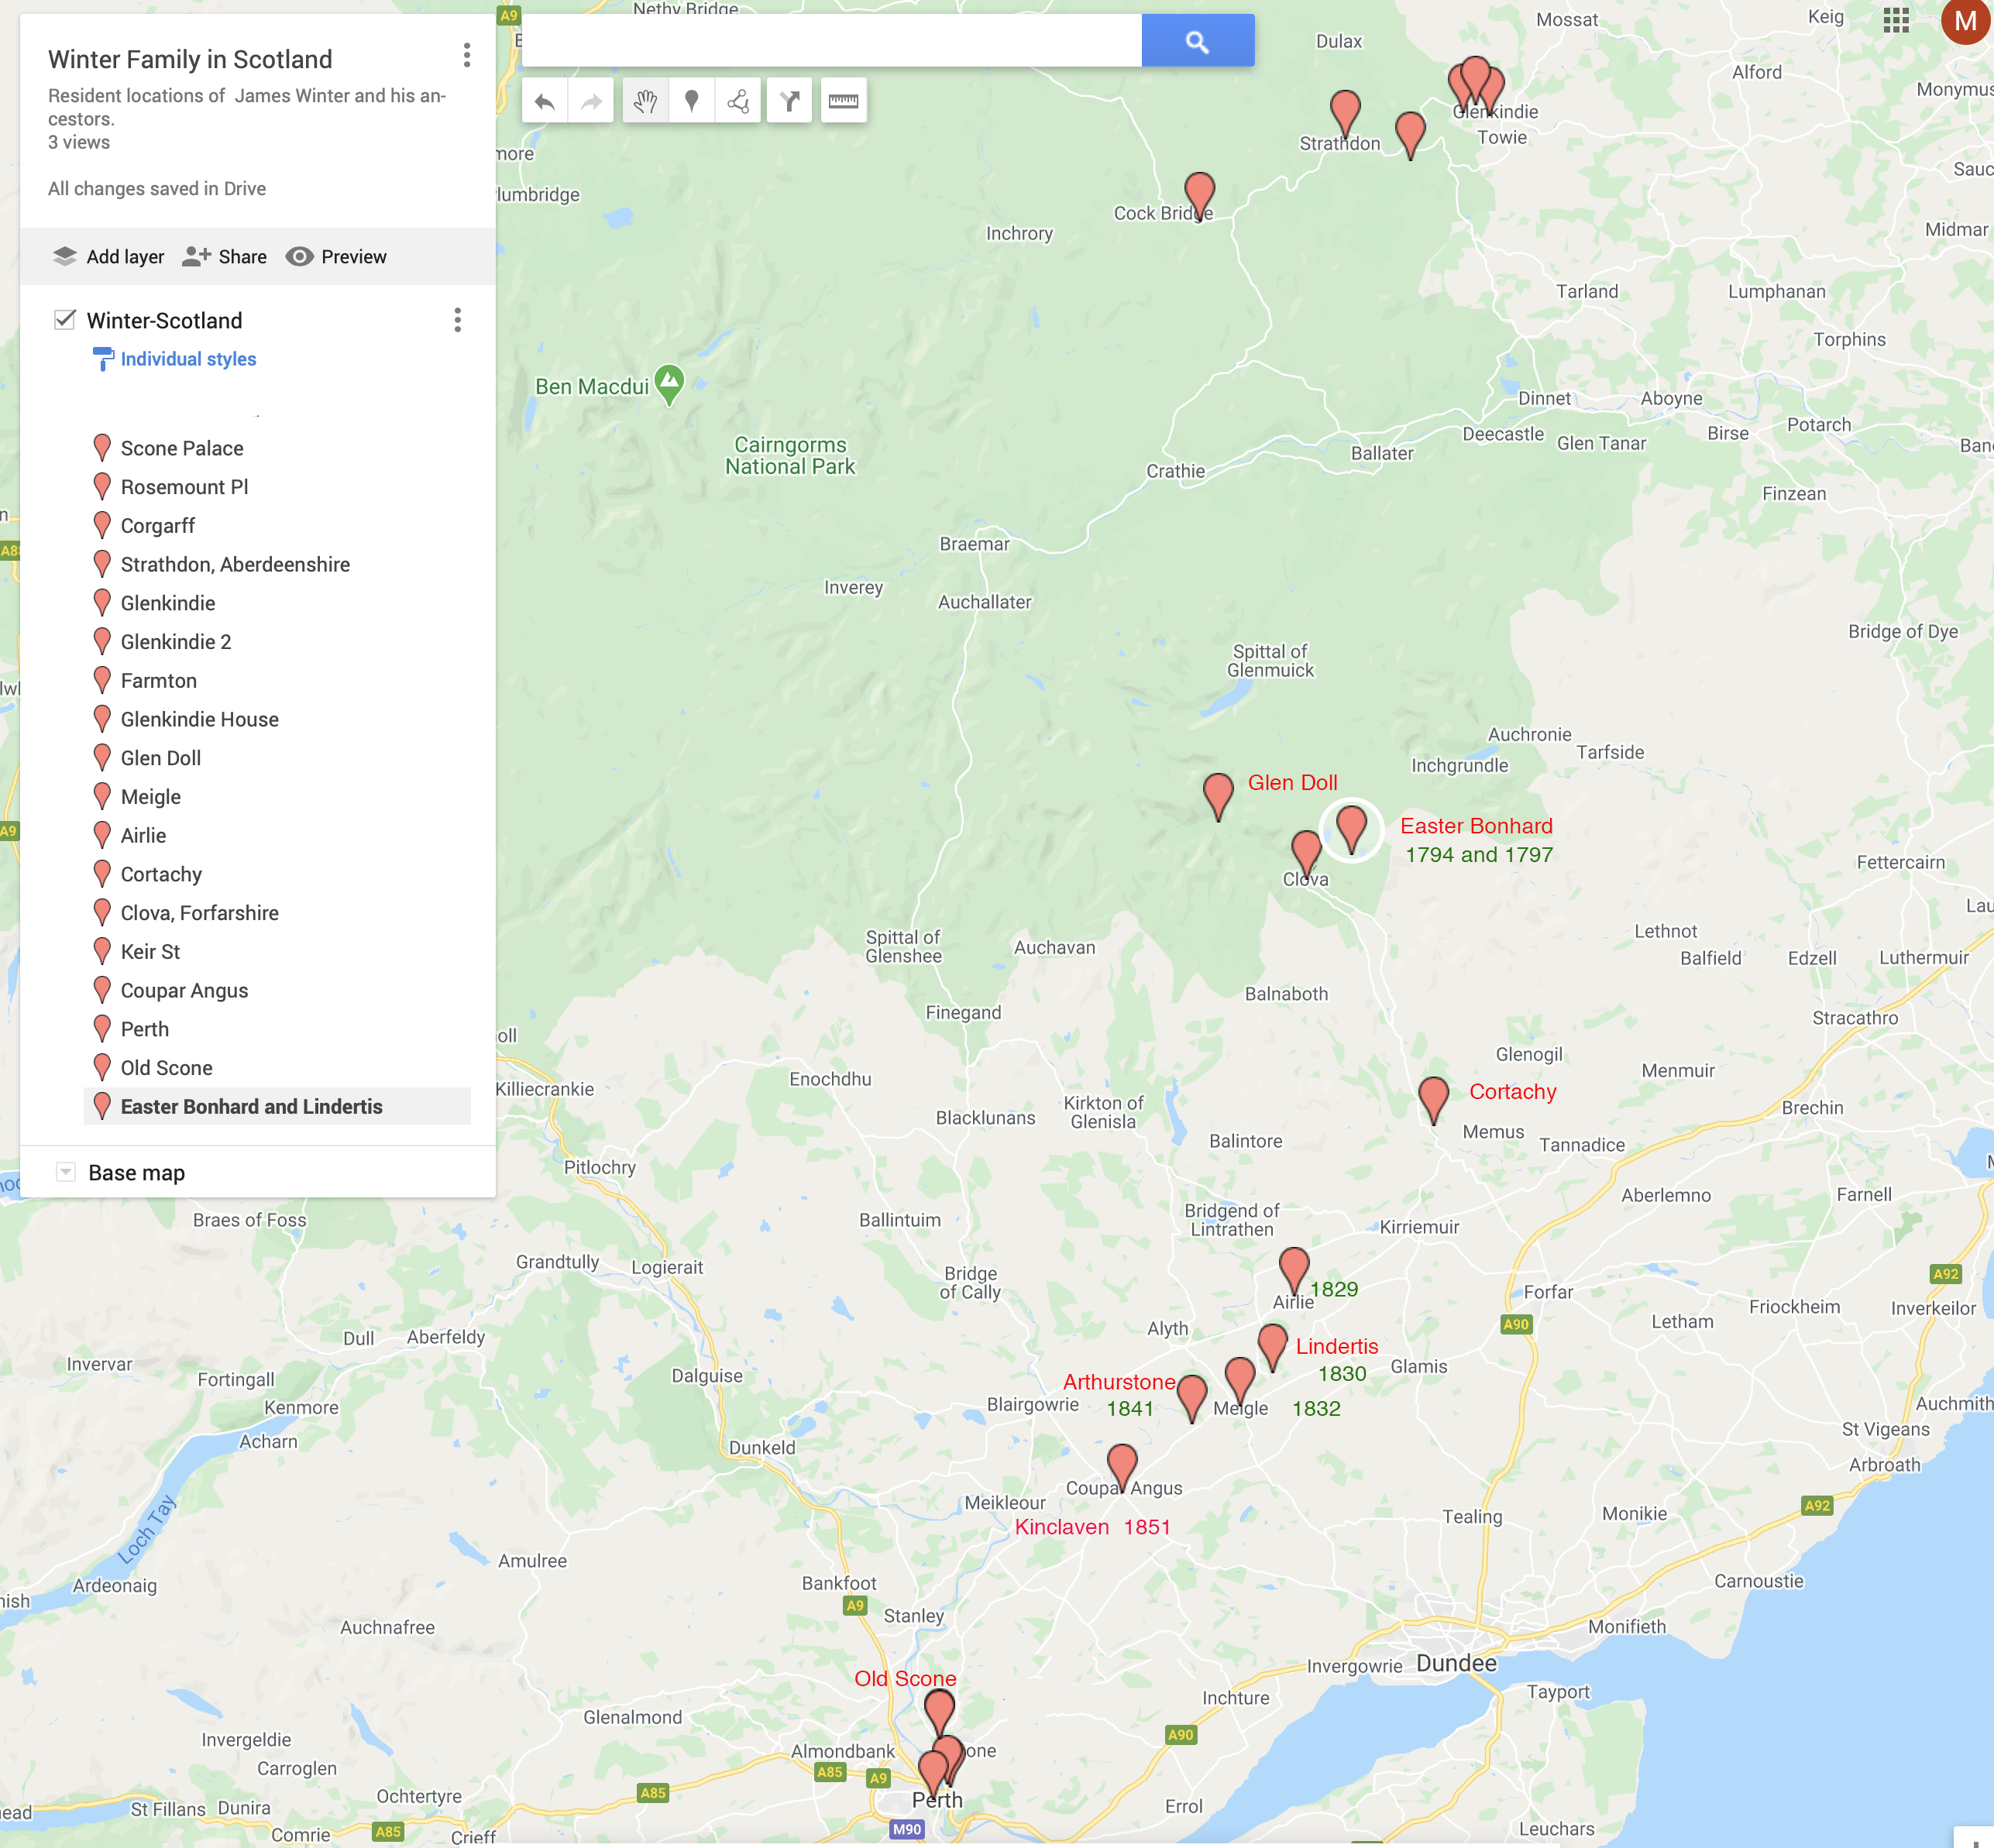
Task: Open the Google apps grid
Action: [x=1895, y=21]
